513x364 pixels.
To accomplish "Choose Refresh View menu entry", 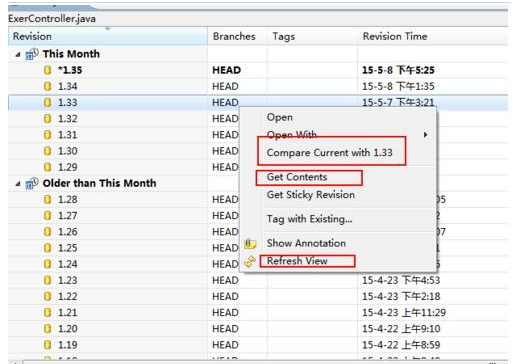I will point(297,261).
